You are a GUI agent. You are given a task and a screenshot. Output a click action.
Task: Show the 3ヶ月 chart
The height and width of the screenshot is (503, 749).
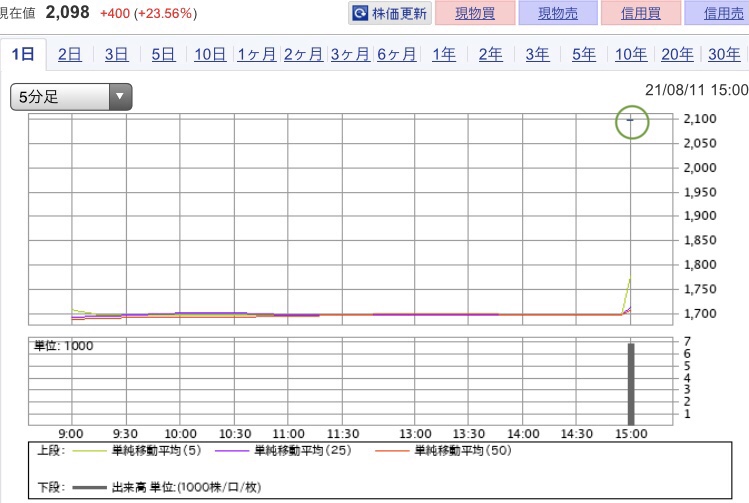pyautogui.click(x=350, y=54)
